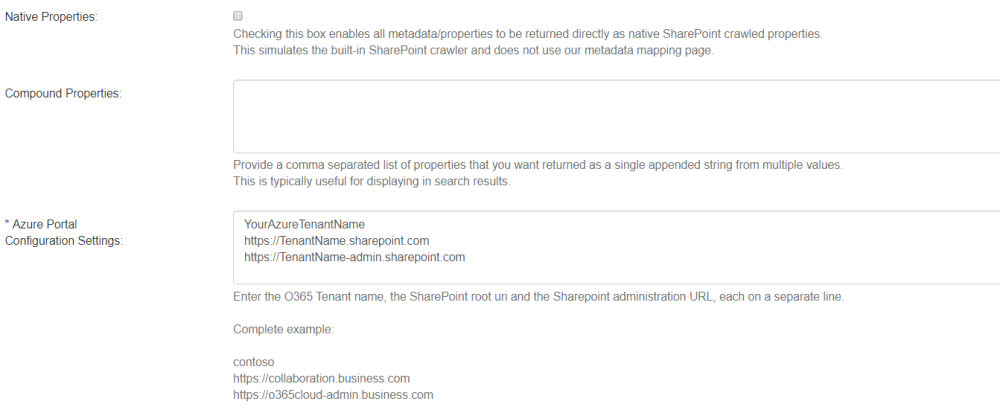Viewport: 1000px width, 413px height.
Task: Click the https://collaboration.business.com example URL
Action: [x=321, y=378]
